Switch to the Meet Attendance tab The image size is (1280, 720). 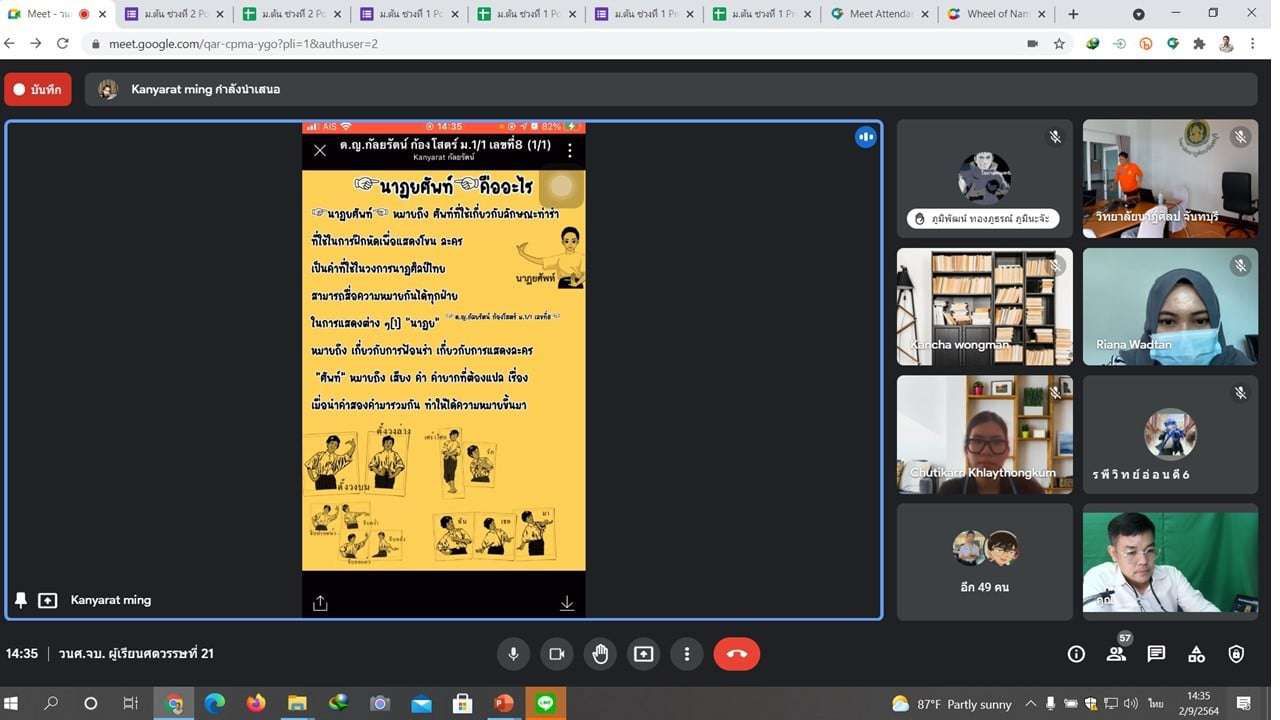(878, 14)
